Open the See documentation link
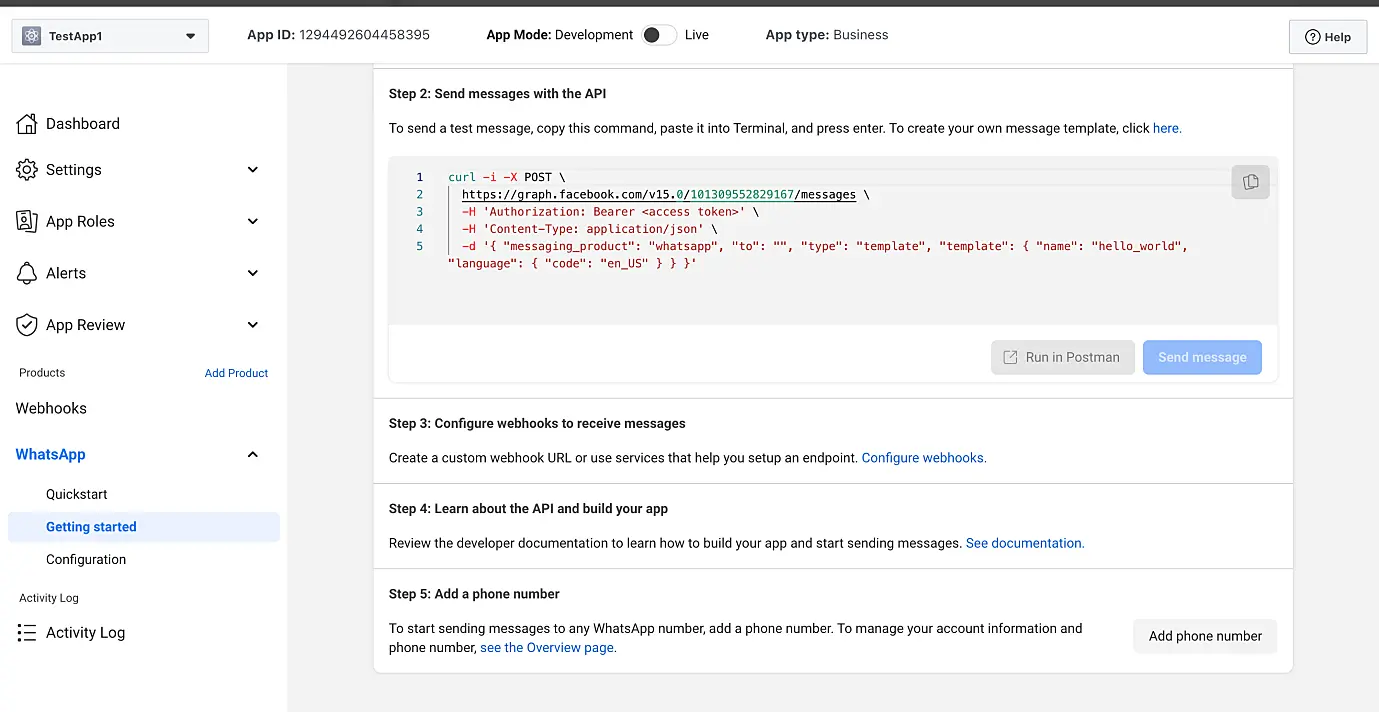This screenshot has height=712, width=1379. [1024, 543]
